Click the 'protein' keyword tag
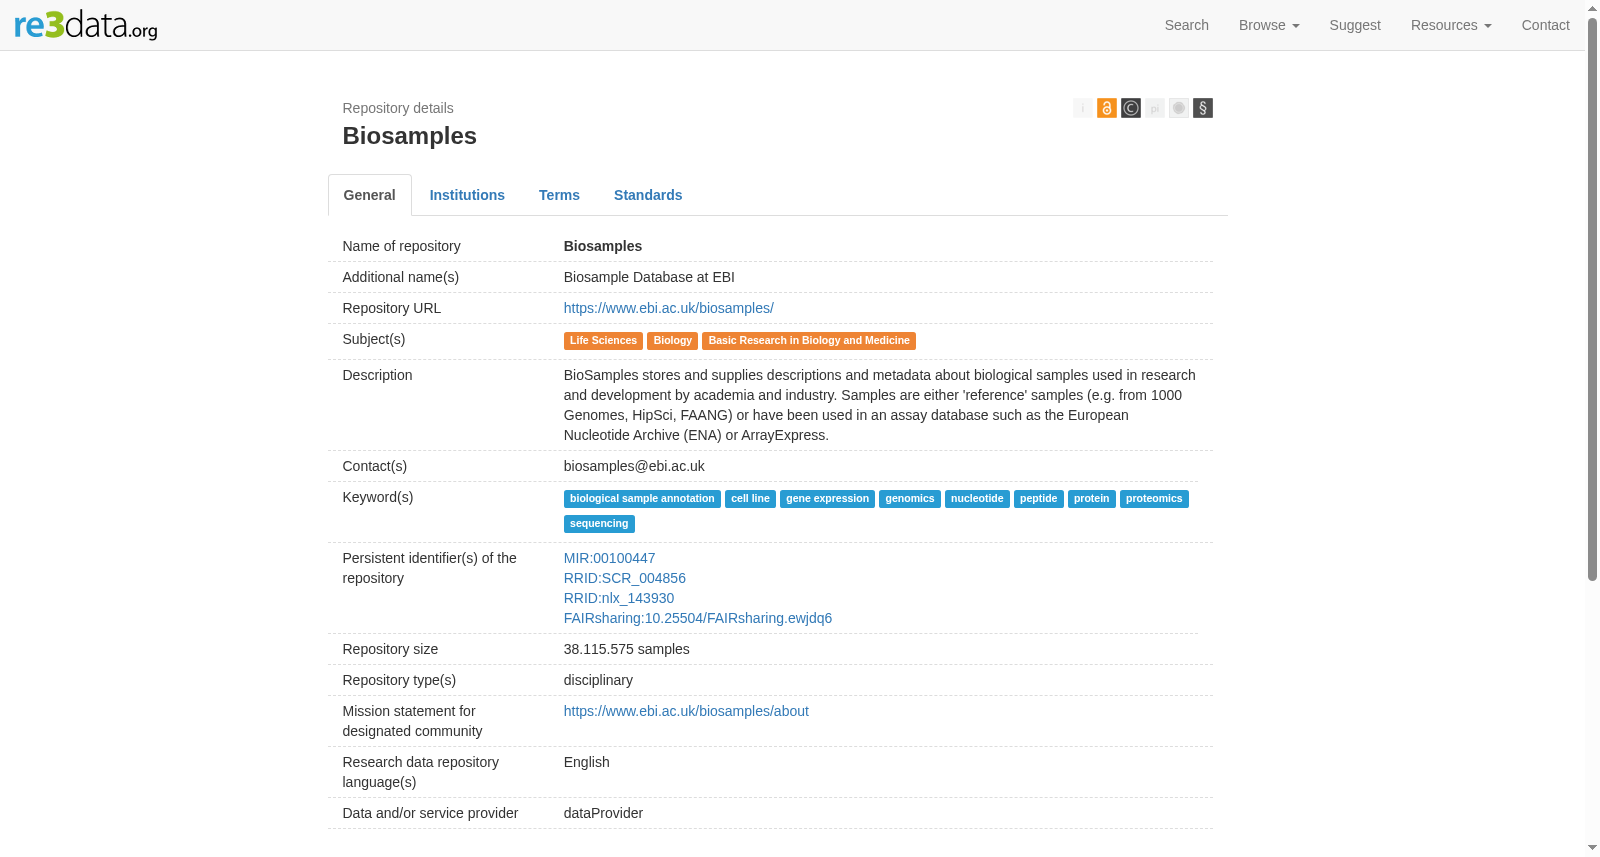 pos(1092,499)
